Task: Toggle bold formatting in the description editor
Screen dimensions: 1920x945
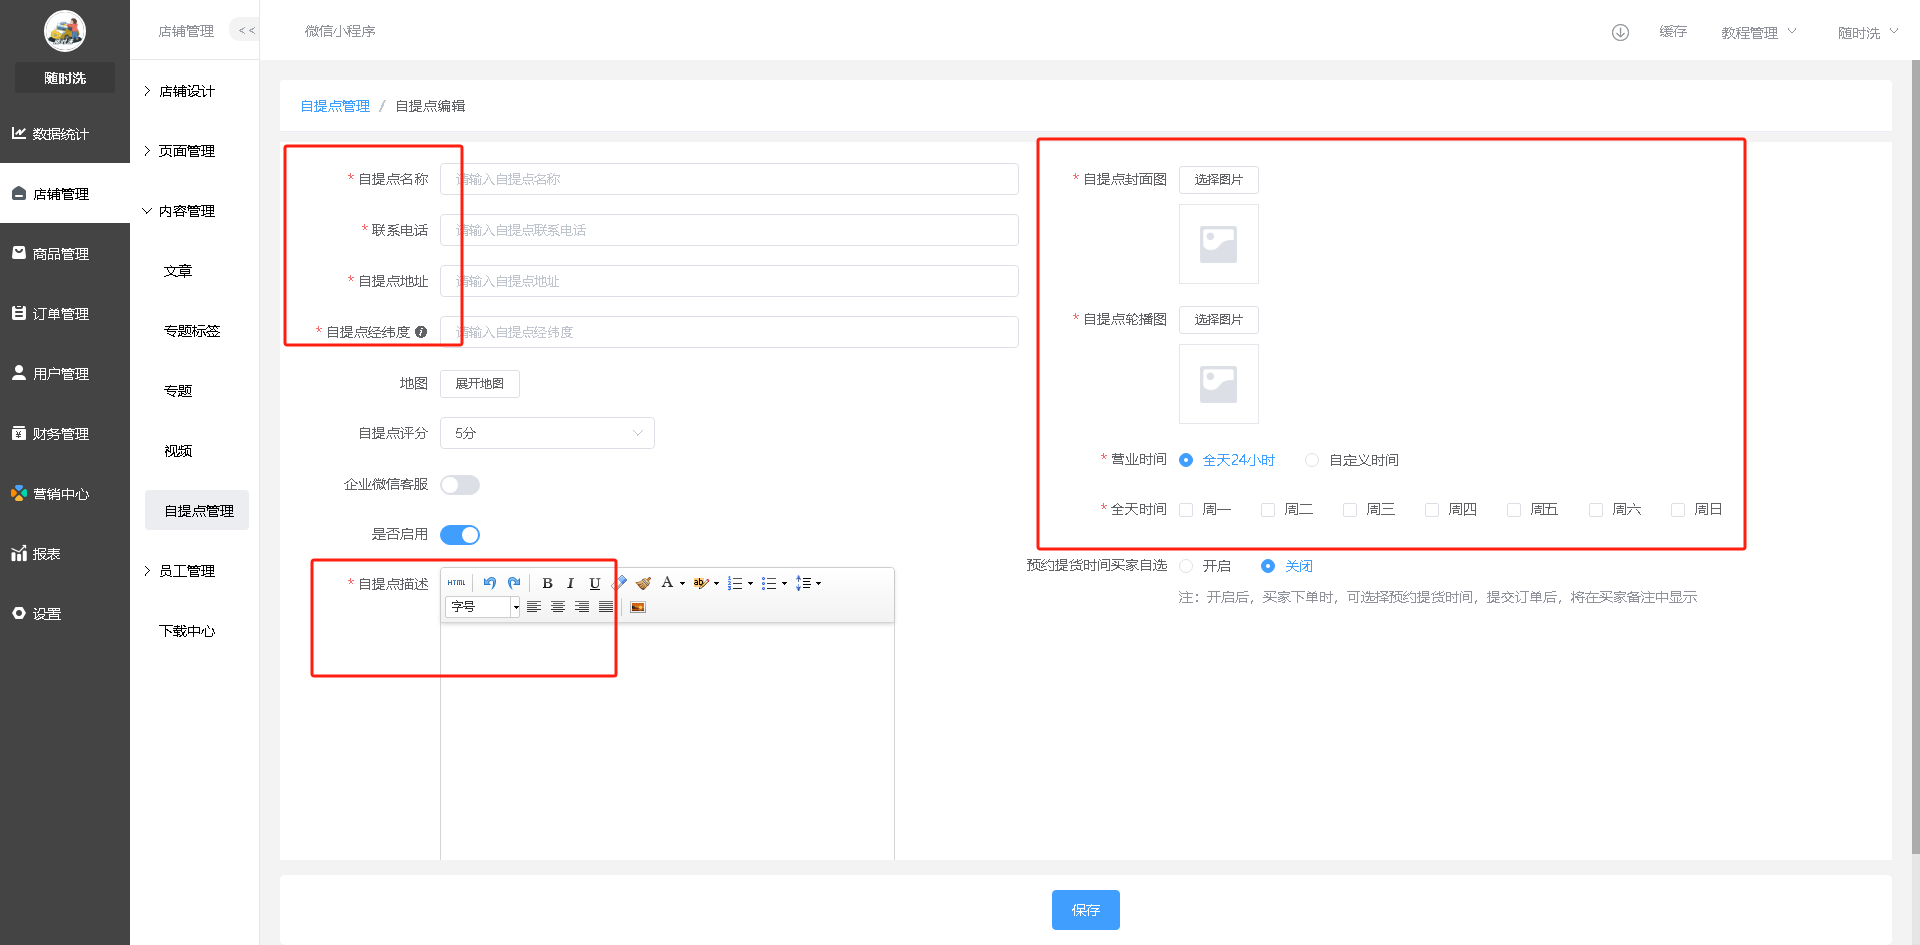Action: click(x=547, y=583)
